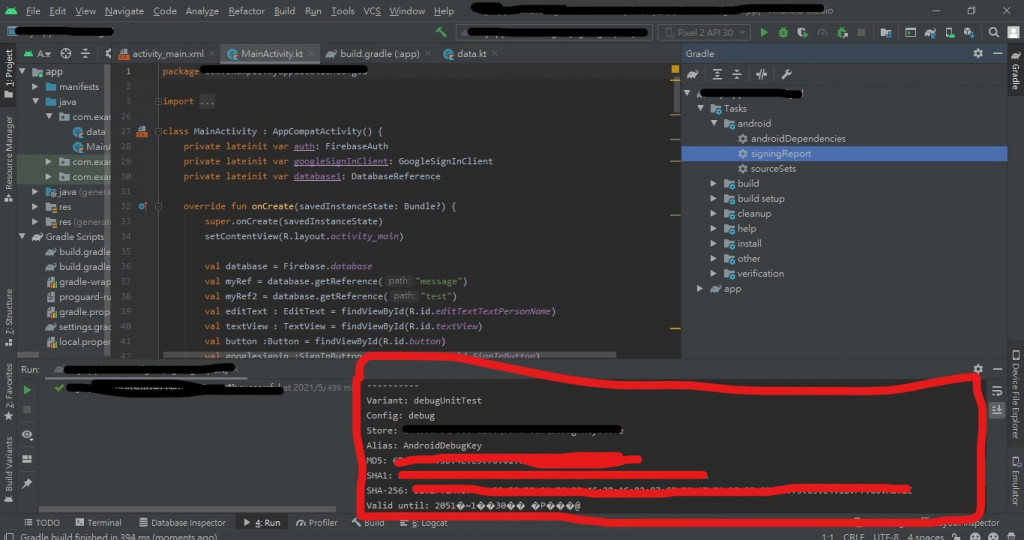The height and width of the screenshot is (540, 1024).
Task: Rerun the task in Run panel
Action: 27,390
